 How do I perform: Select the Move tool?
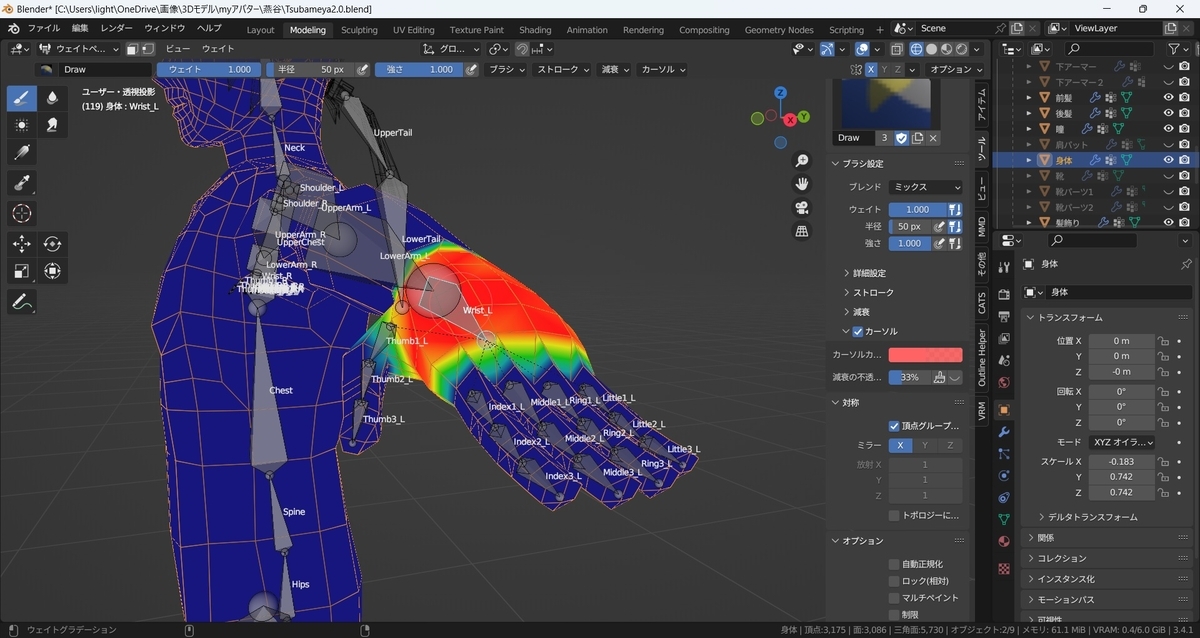coord(22,243)
